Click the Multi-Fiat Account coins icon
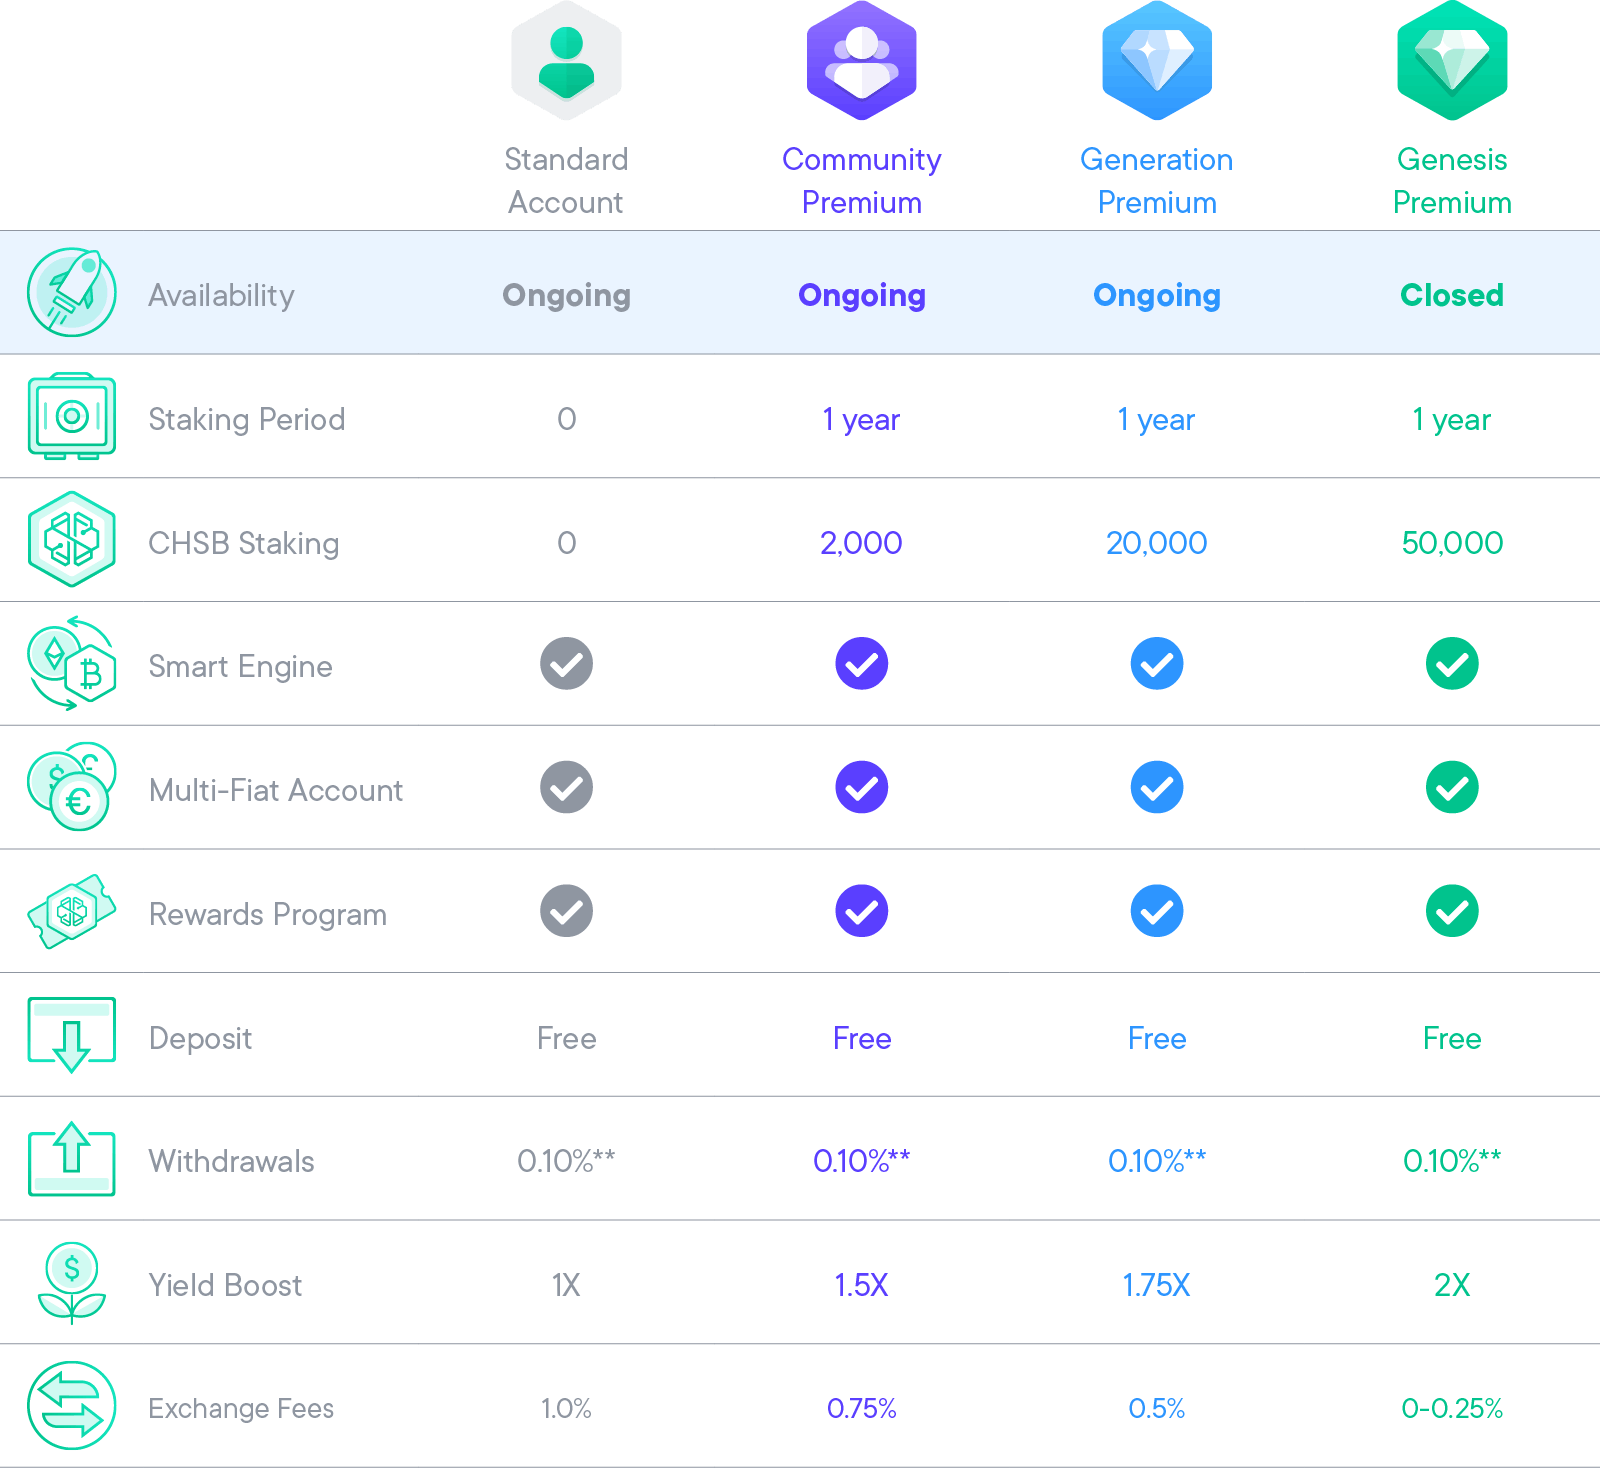 click(72, 787)
